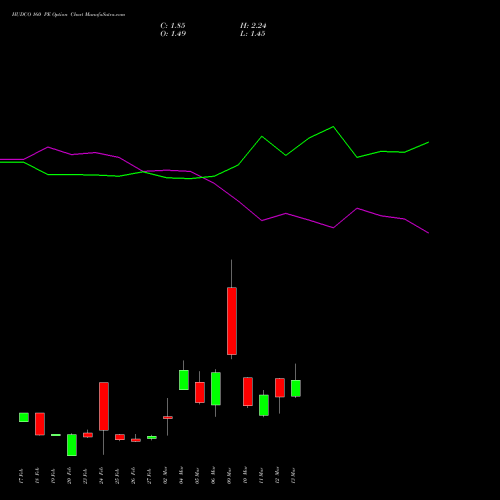Click the close value C: 1.85
The height and width of the screenshot is (500, 500).
coord(173,26)
